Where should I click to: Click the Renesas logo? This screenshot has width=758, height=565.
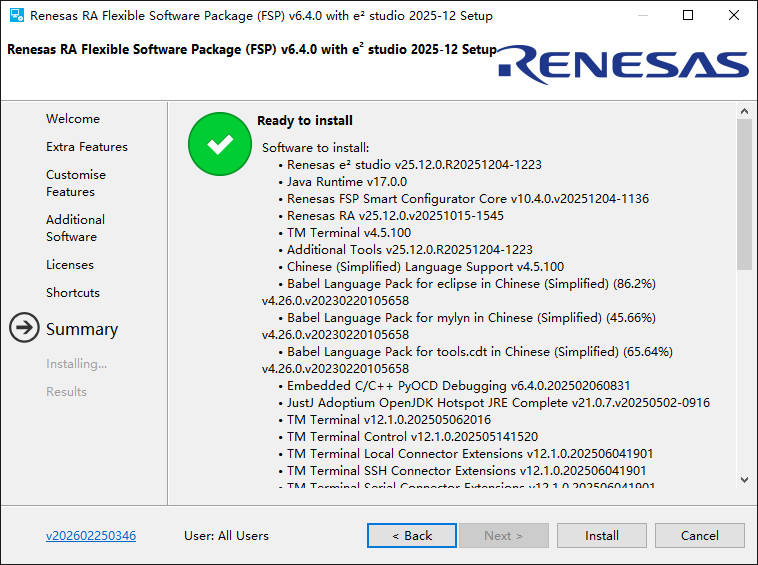tap(624, 65)
